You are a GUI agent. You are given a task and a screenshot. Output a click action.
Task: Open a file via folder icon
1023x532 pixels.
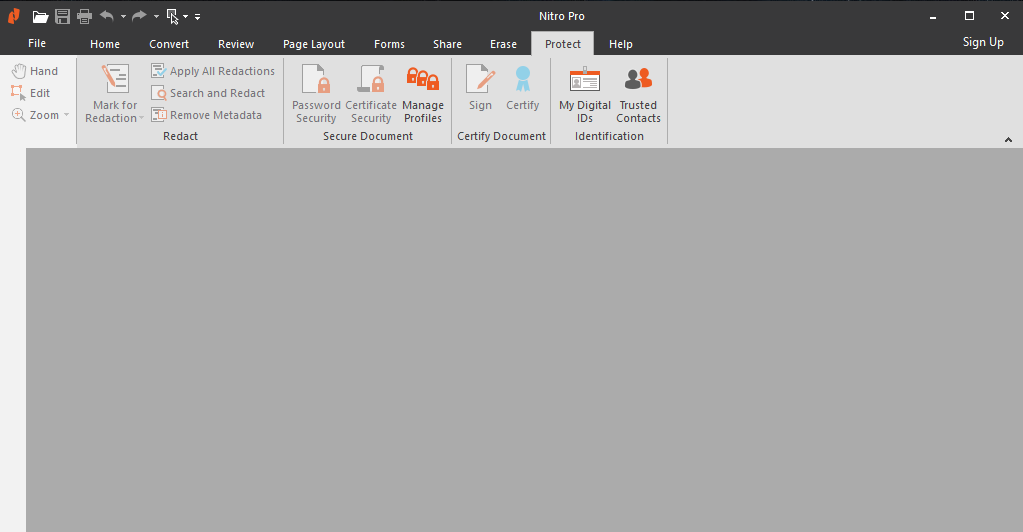point(40,16)
